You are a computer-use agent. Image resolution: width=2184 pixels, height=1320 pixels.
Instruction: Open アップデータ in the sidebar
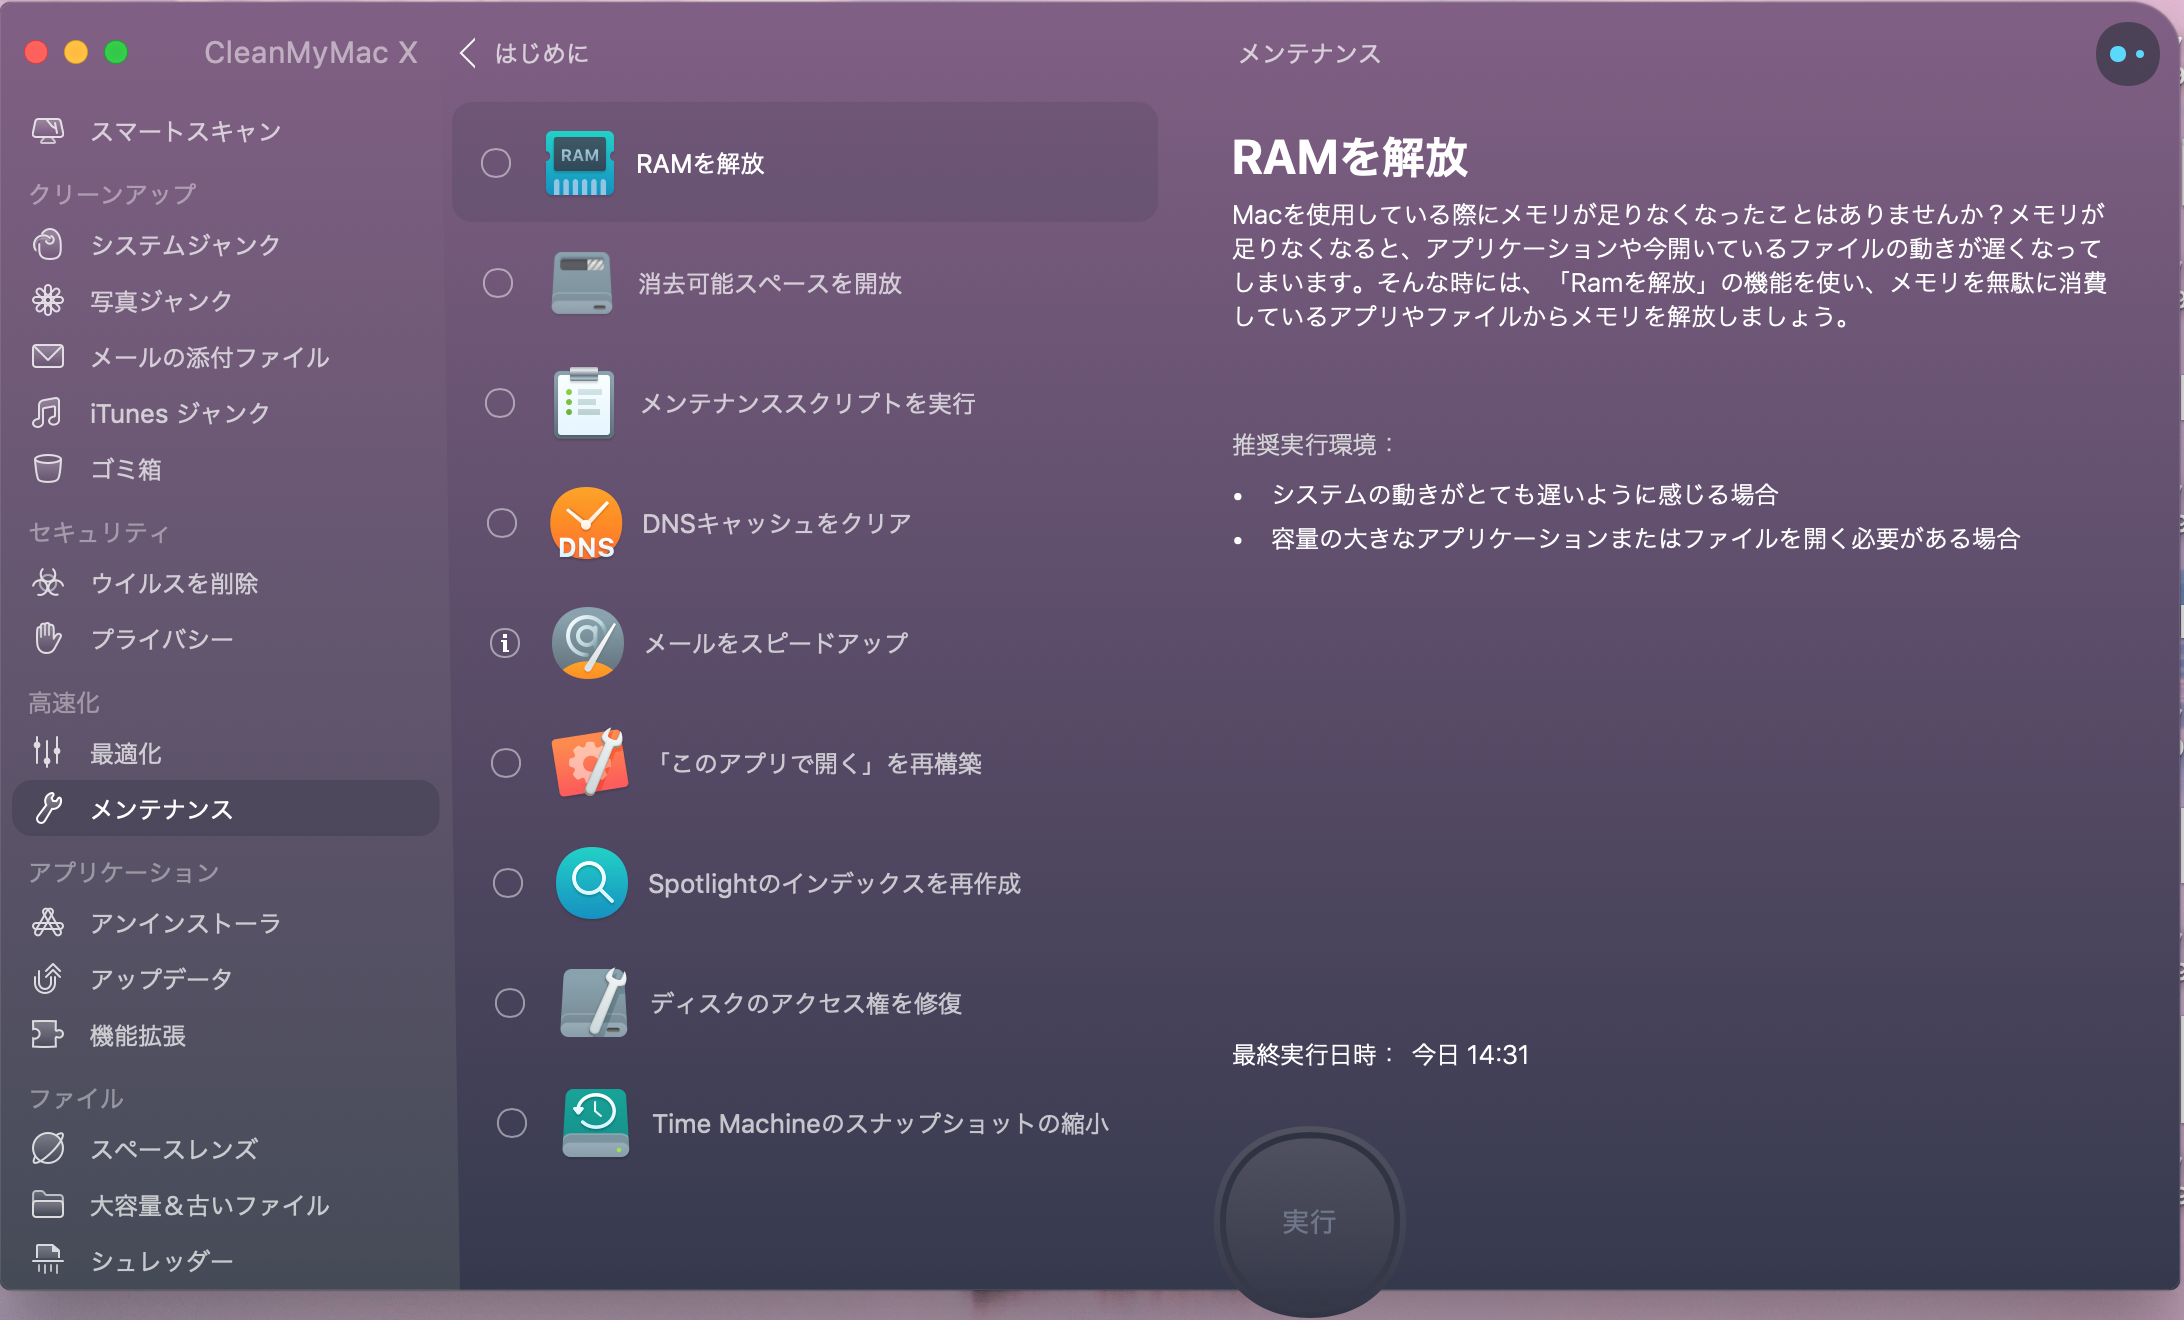[226, 978]
